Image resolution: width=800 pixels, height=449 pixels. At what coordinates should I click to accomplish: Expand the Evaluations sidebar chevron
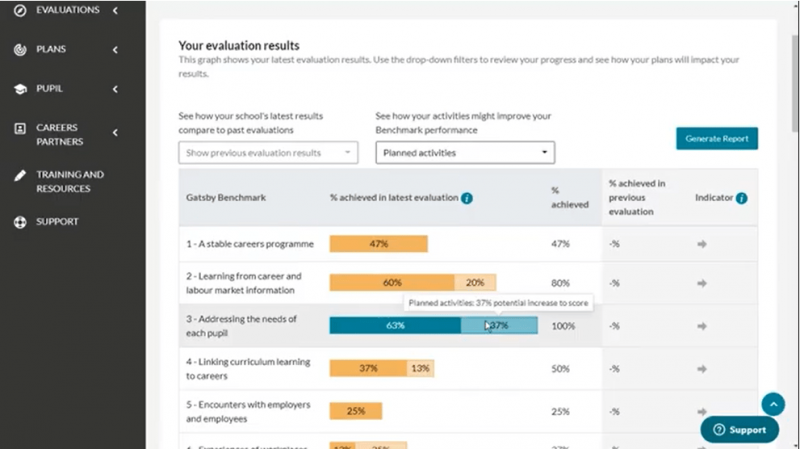pyautogui.click(x=116, y=10)
